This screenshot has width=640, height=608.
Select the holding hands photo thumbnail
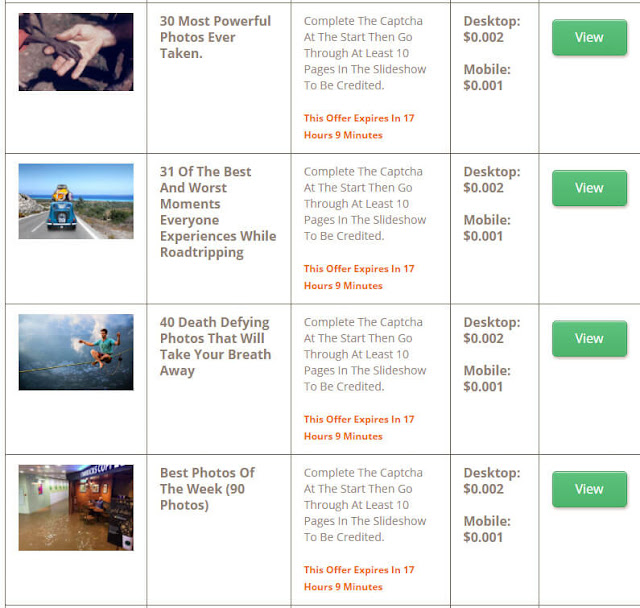coord(76,52)
